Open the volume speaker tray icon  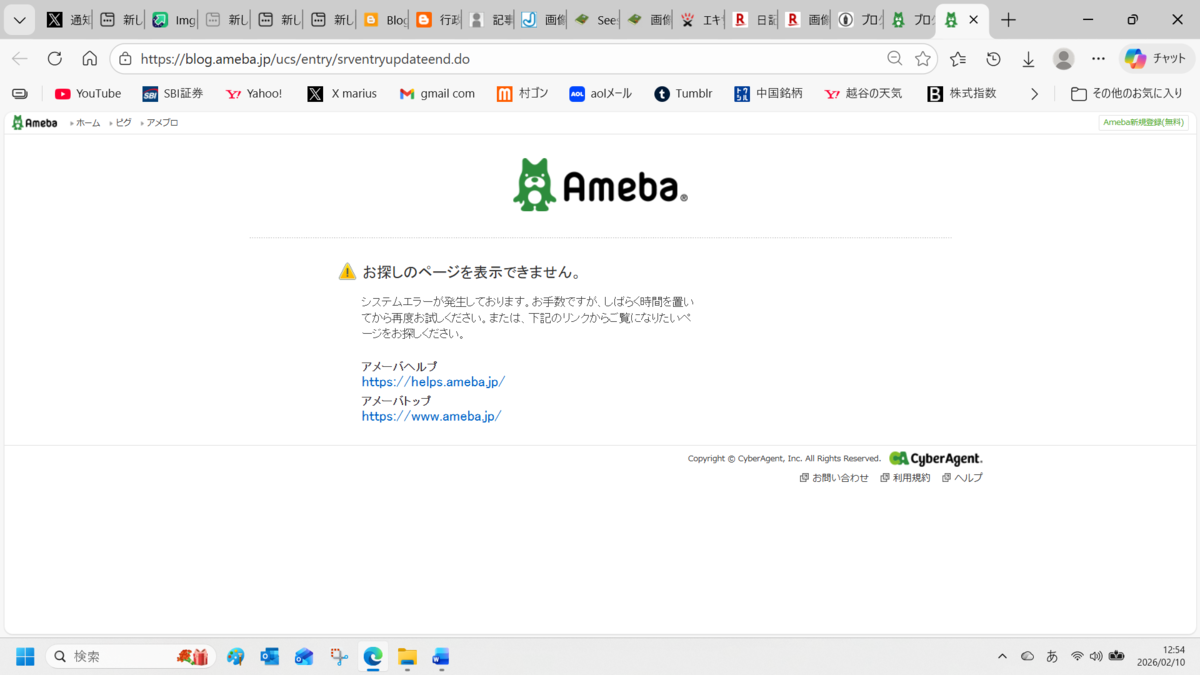pos(1096,656)
